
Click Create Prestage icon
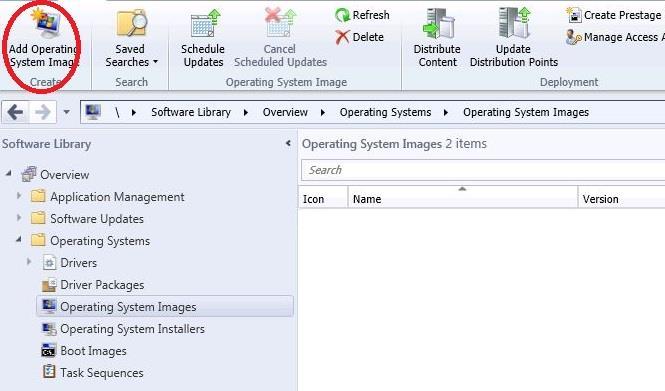click(574, 15)
